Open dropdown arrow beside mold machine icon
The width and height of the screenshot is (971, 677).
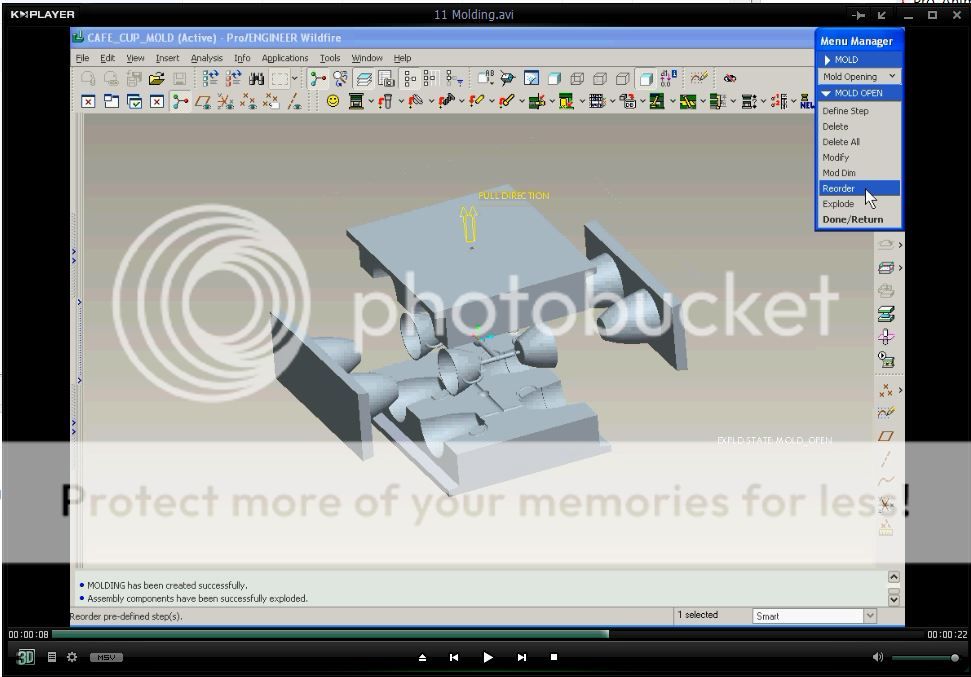[x=370, y=102]
